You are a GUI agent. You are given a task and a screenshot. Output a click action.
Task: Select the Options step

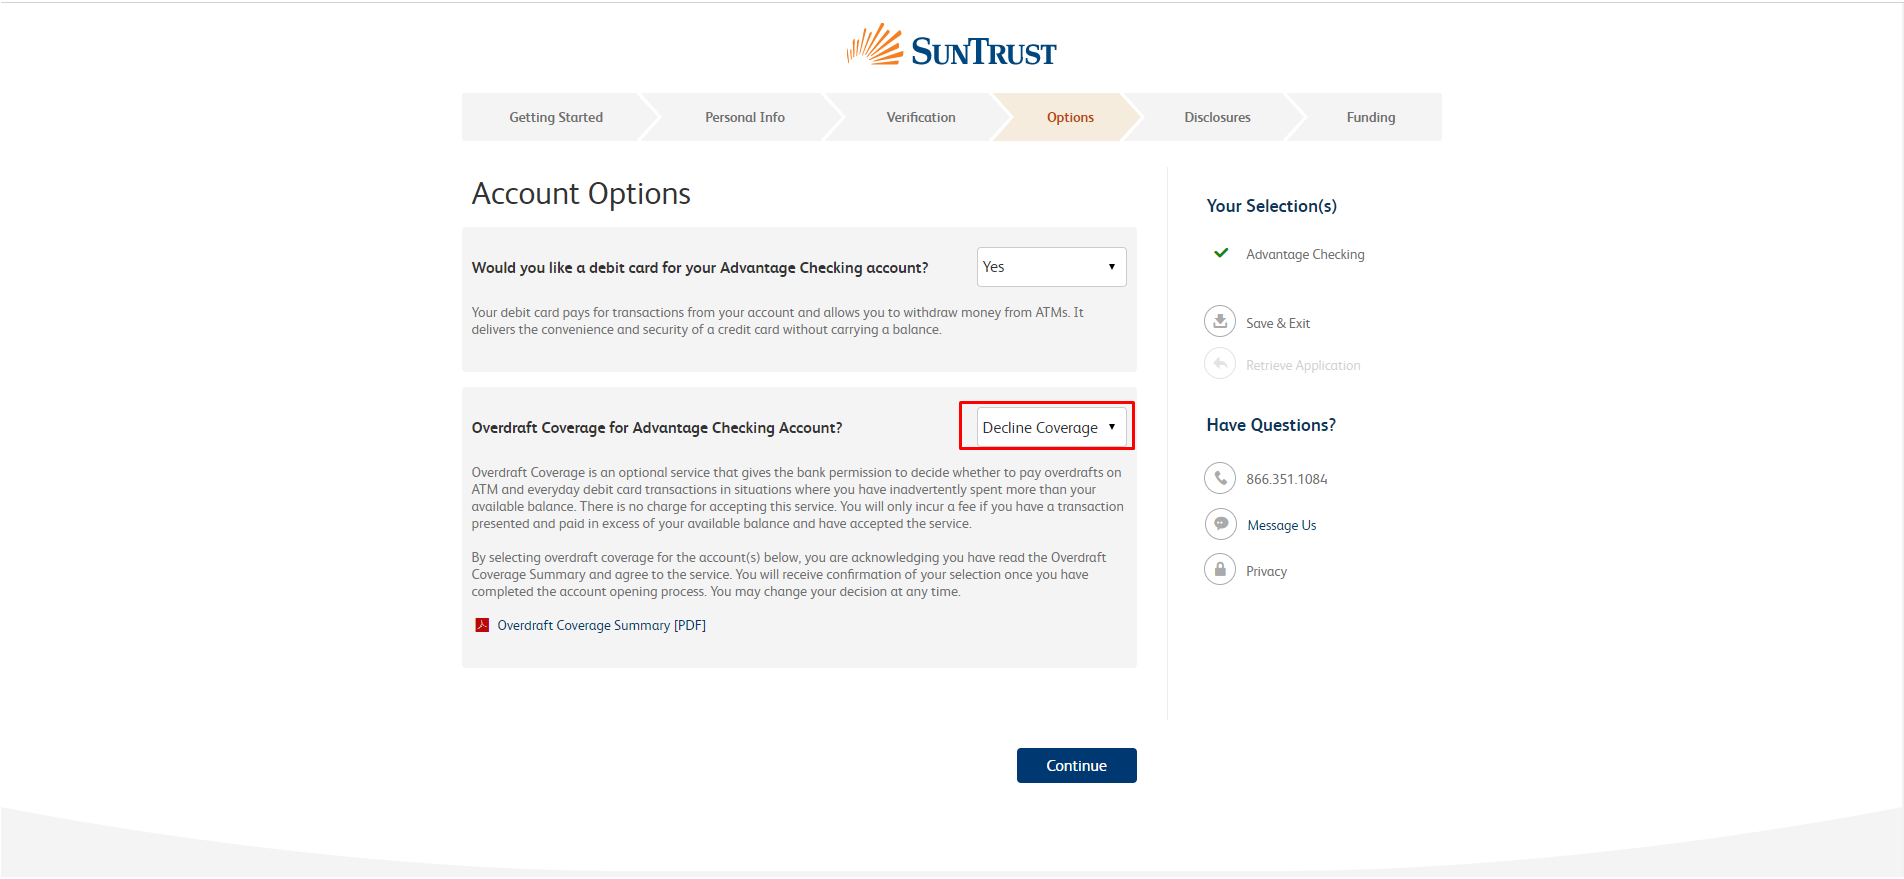(x=1070, y=117)
